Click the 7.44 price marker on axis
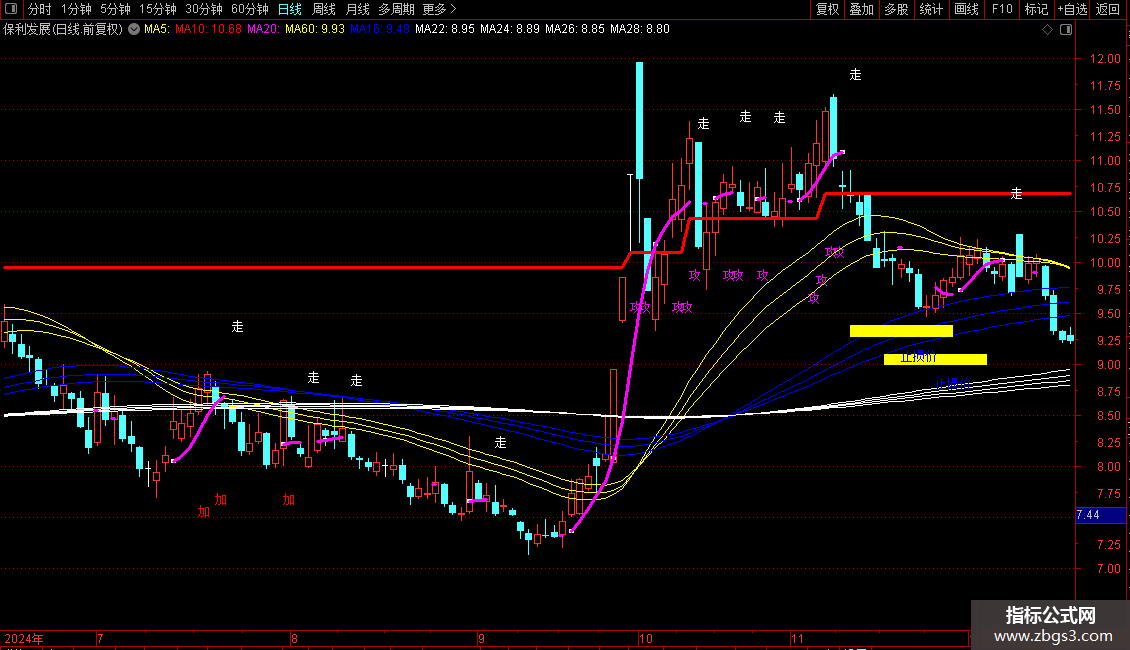 [x=1100, y=515]
